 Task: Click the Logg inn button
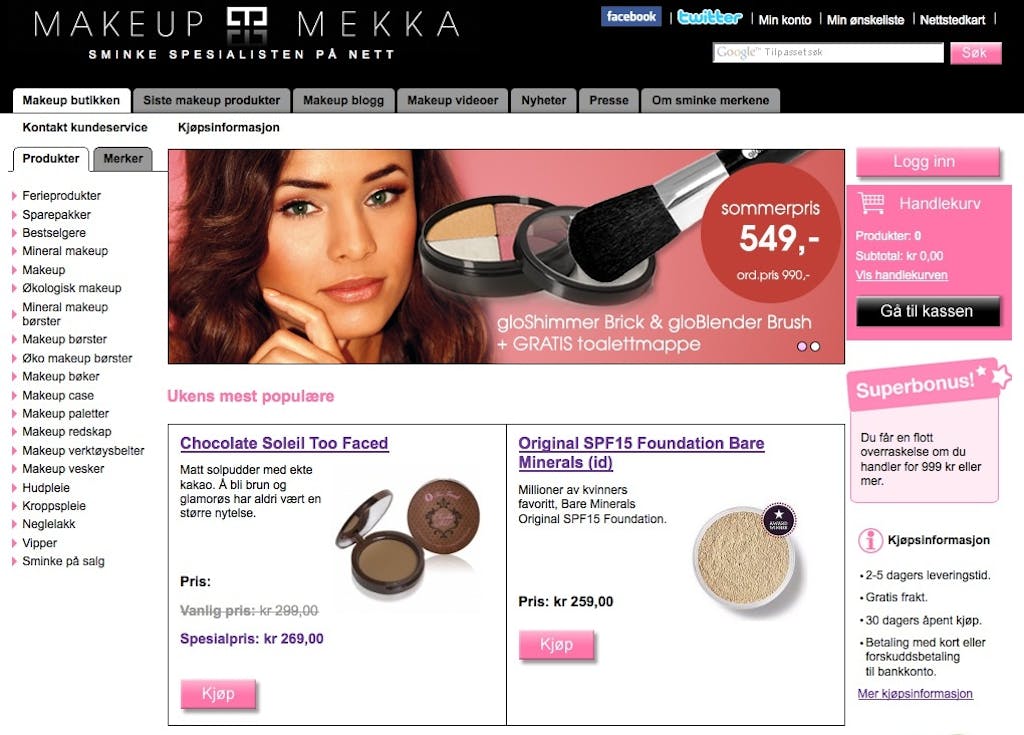[x=927, y=162]
